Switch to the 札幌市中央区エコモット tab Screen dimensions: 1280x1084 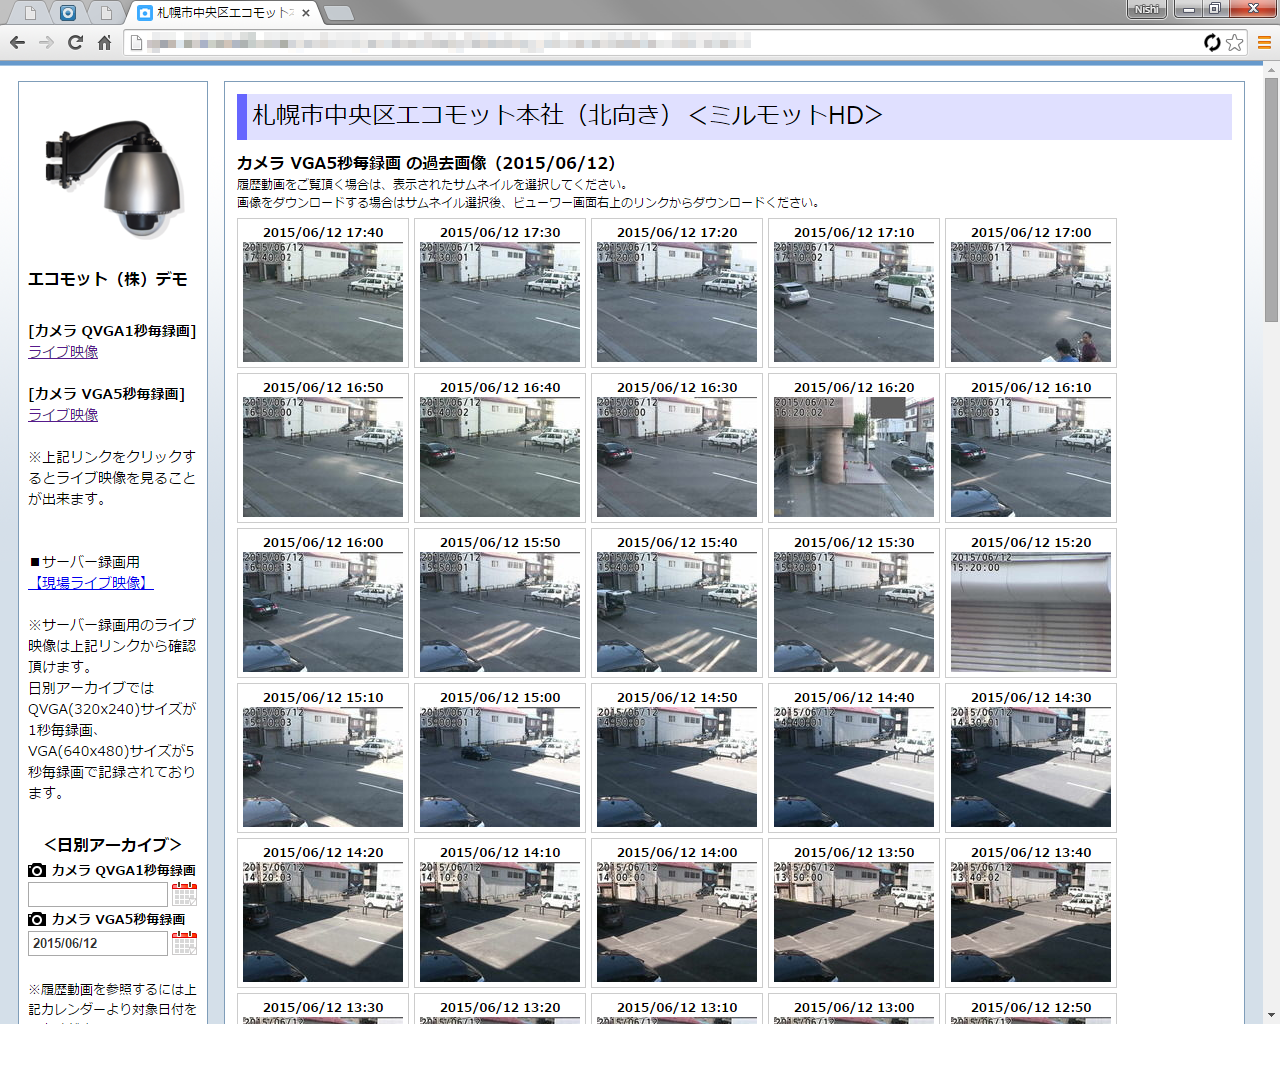222,13
